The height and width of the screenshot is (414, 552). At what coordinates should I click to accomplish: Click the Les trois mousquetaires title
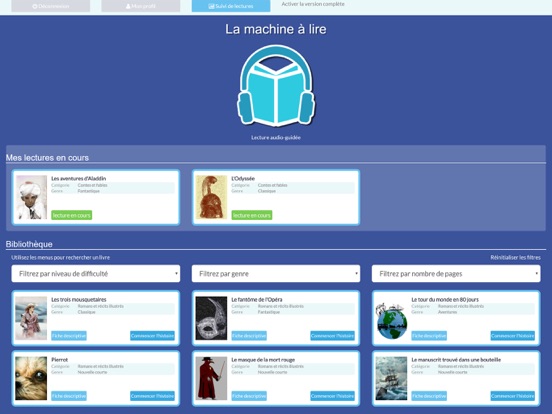click(79, 300)
